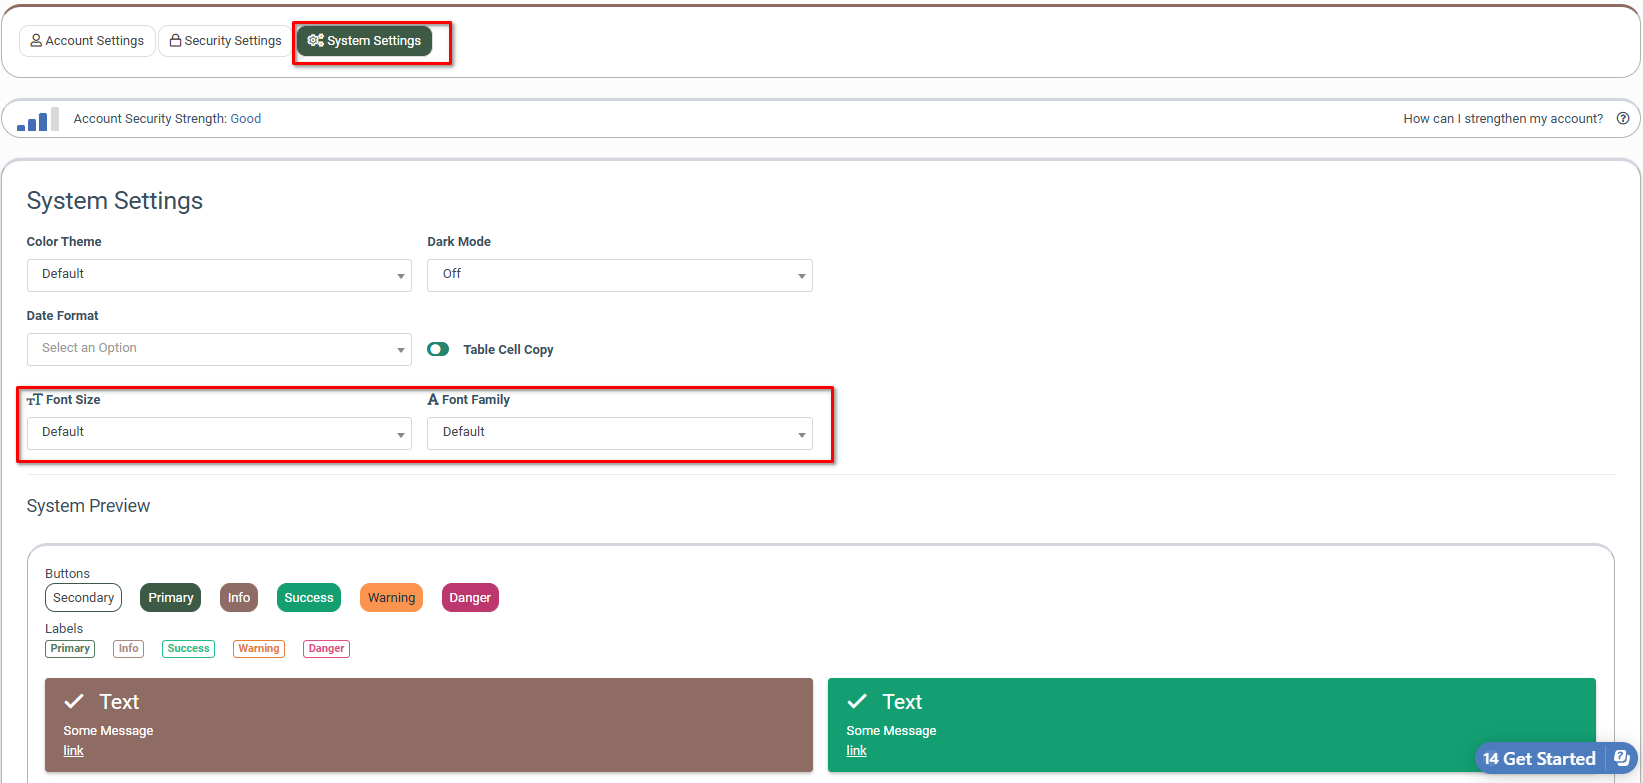Open the Security Settings tab
1643x783 pixels.
coord(225,41)
